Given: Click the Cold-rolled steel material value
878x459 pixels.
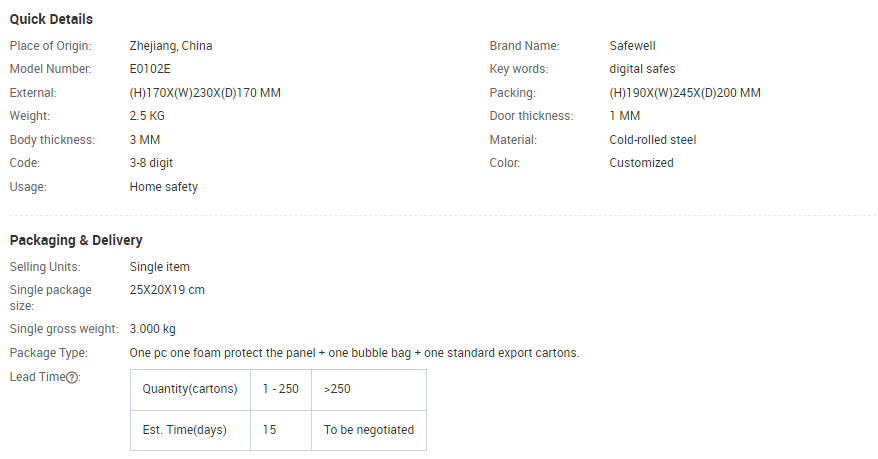Looking at the screenshot, I should point(653,140).
